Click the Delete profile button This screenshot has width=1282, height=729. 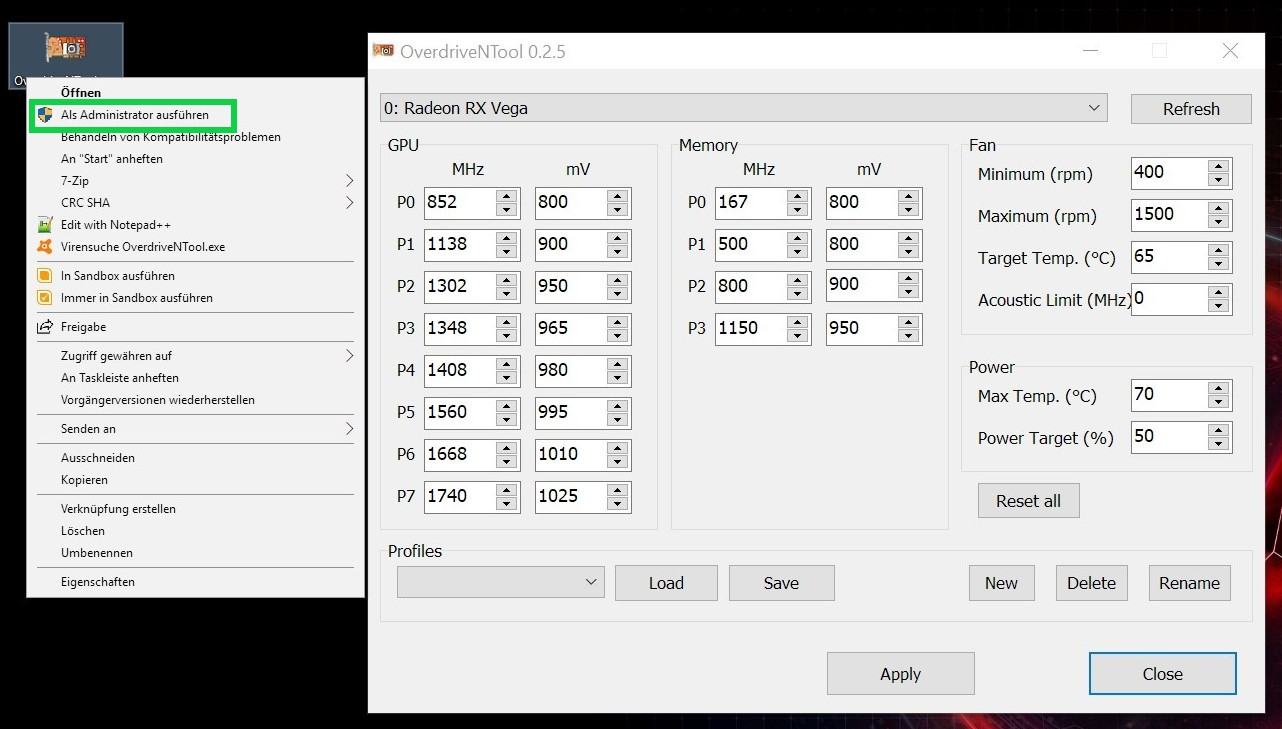coord(1091,583)
